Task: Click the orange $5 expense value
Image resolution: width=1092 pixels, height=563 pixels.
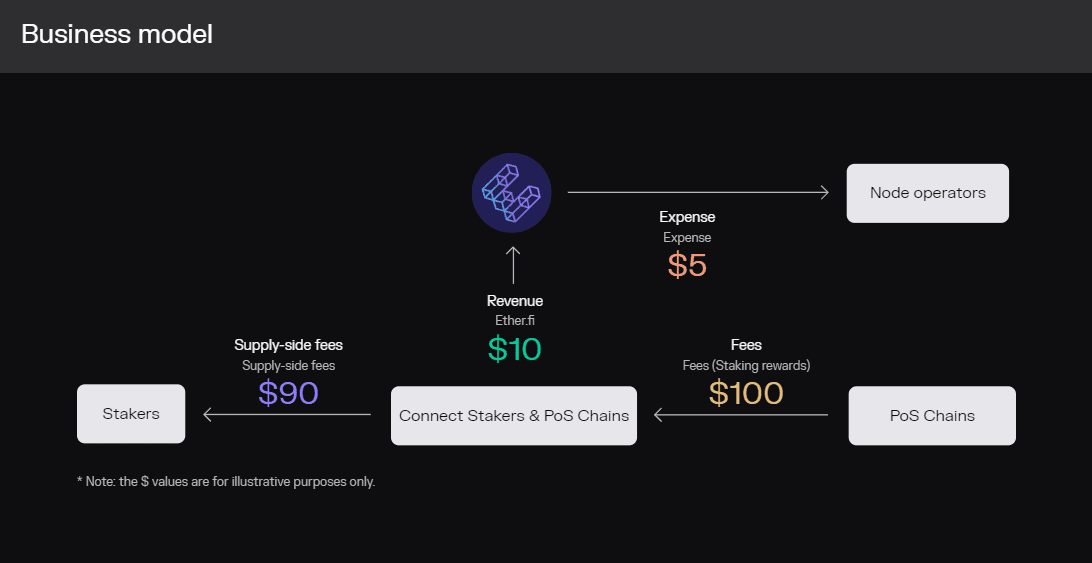Action: pos(687,265)
